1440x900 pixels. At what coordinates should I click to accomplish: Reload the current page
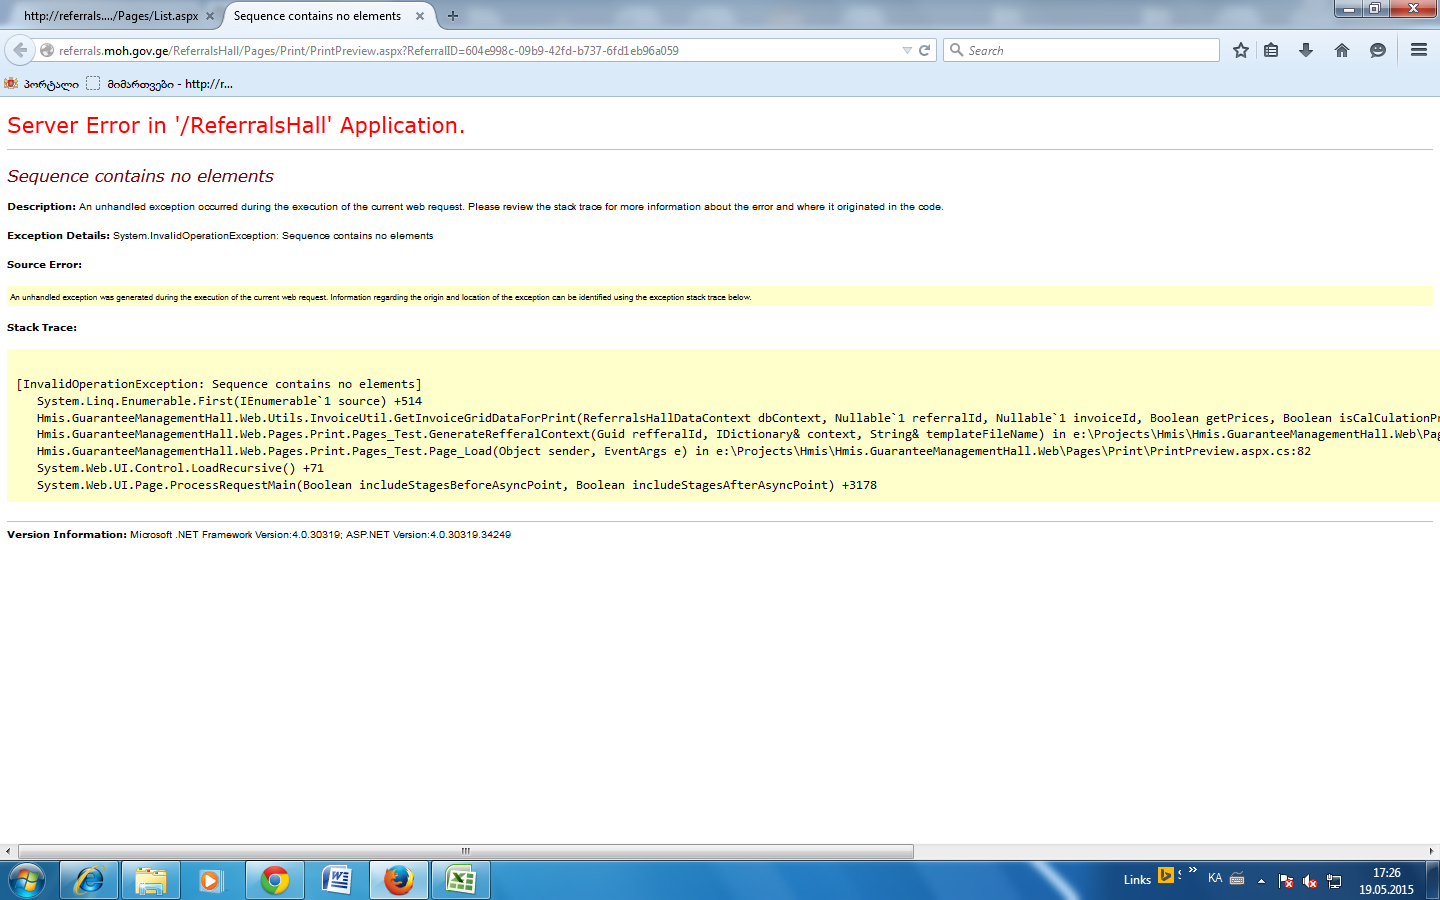925,50
